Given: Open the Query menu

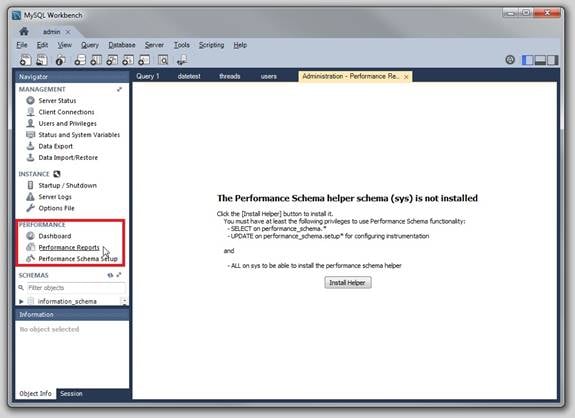Looking at the screenshot, I should click(x=90, y=45).
